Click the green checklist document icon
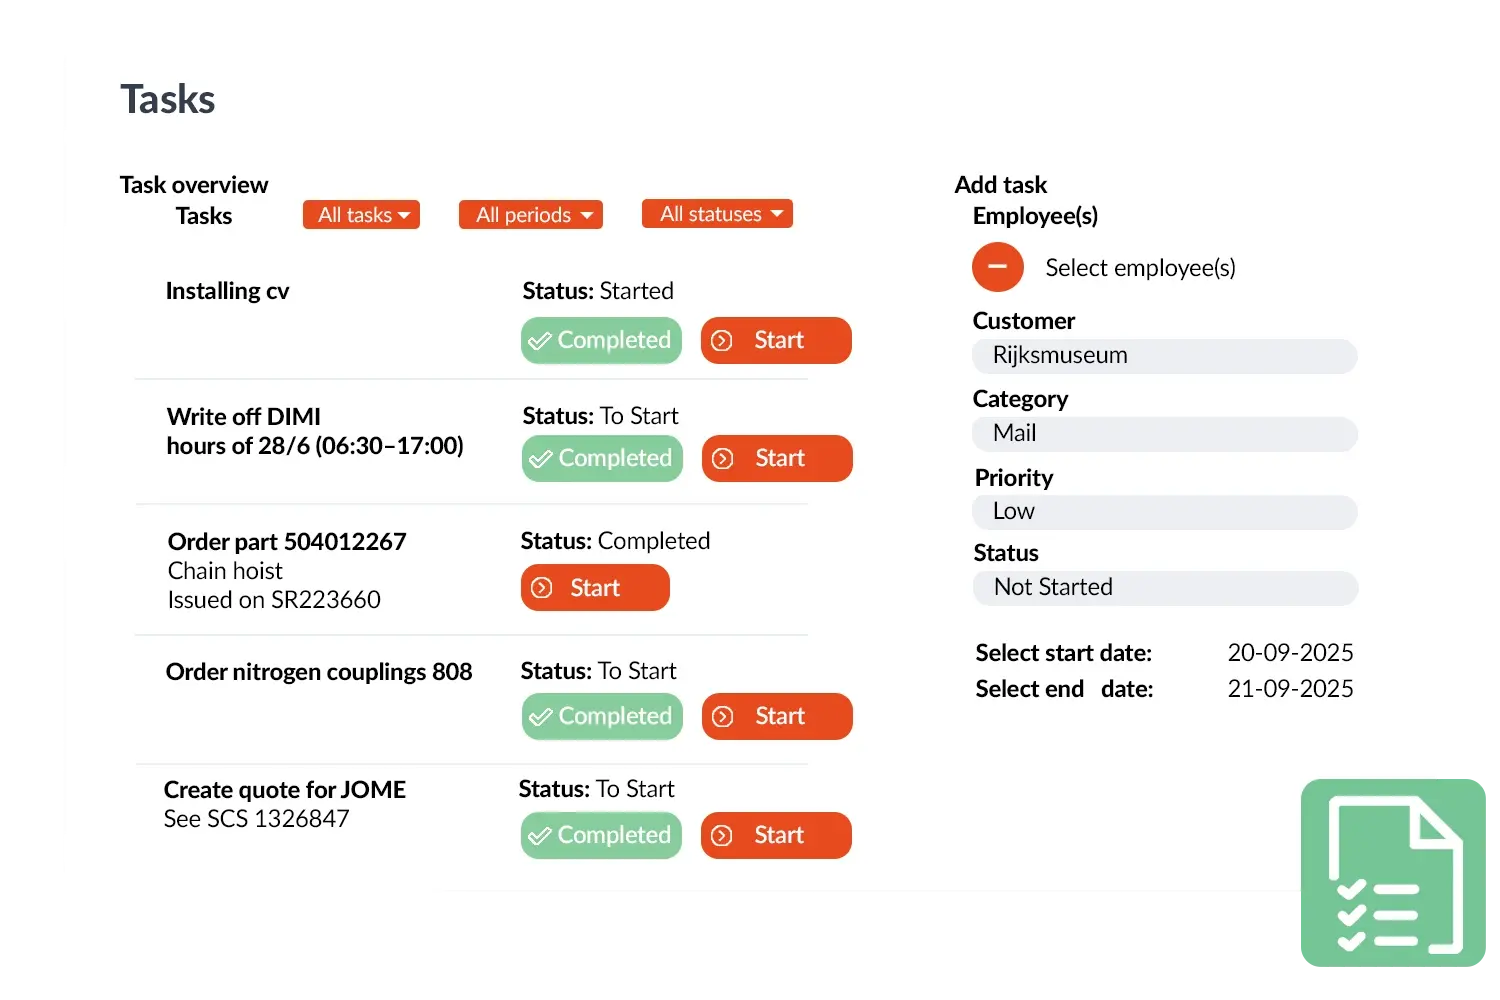Viewport: 1500px width, 1000px height. (x=1394, y=872)
